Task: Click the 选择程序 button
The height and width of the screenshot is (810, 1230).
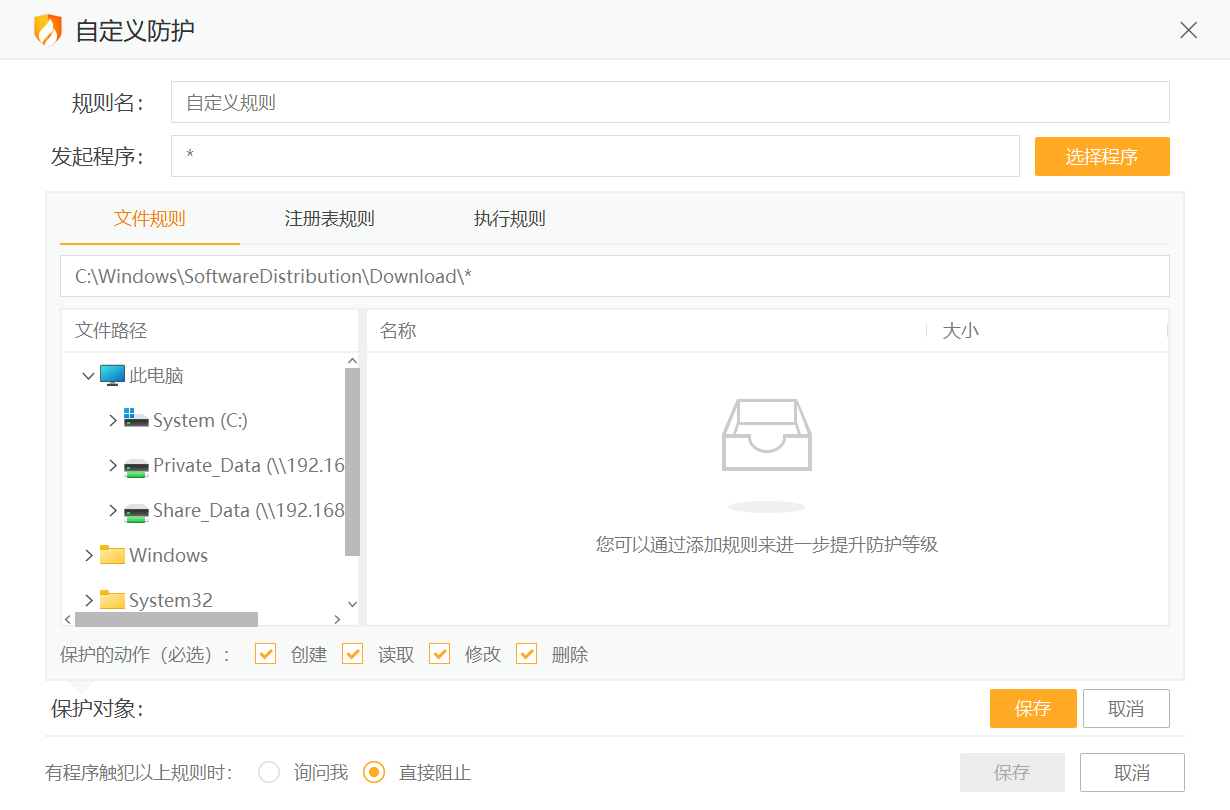Action: click(x=1102, y=157)
